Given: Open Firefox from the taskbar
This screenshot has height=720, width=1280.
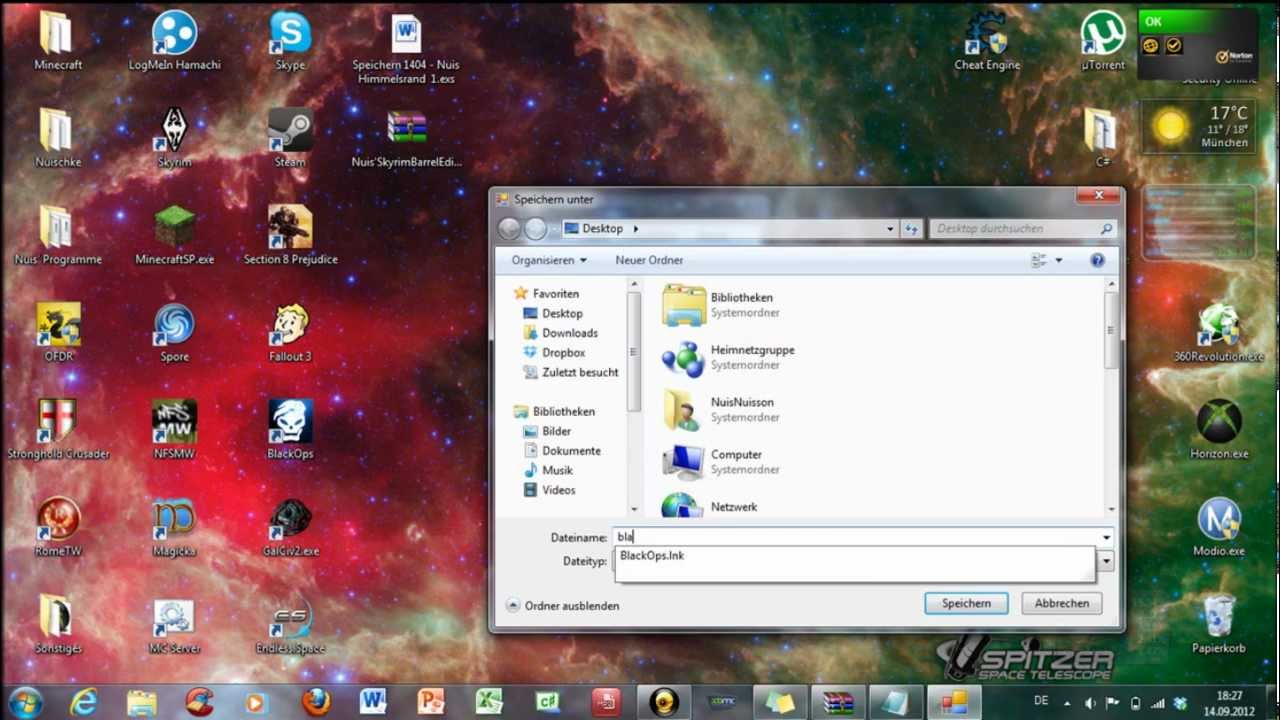Looking at the screenshot, I should pyautogui.click(x=316, y=702).
